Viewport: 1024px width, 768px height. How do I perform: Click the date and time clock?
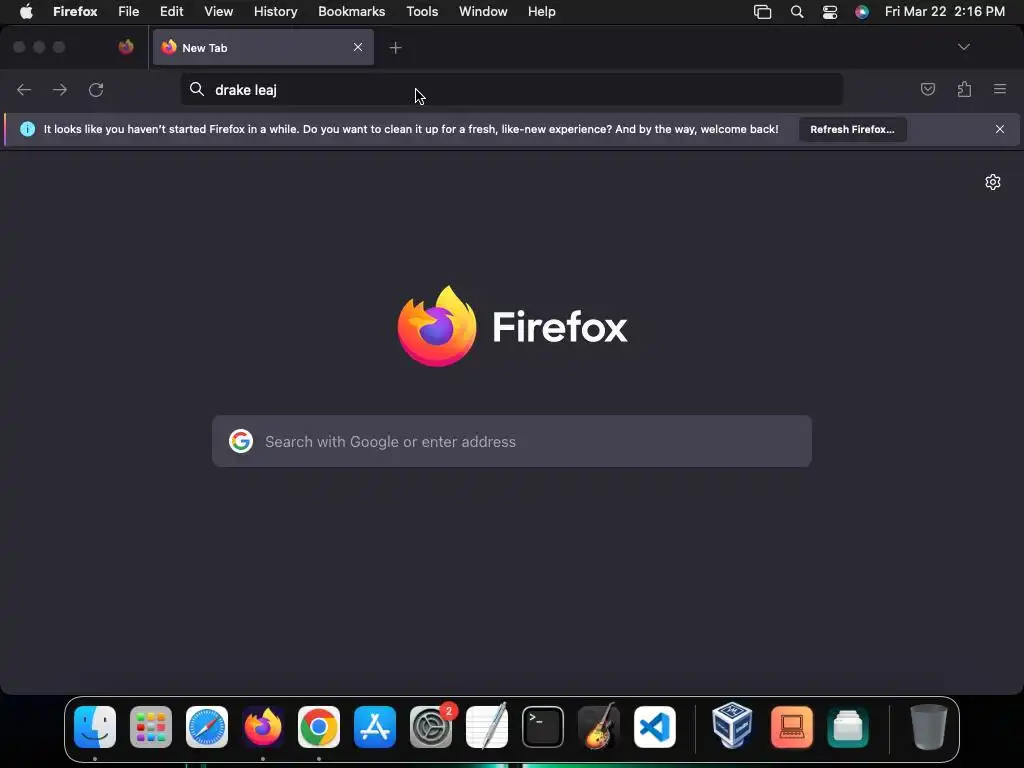(x=945, y=12)
